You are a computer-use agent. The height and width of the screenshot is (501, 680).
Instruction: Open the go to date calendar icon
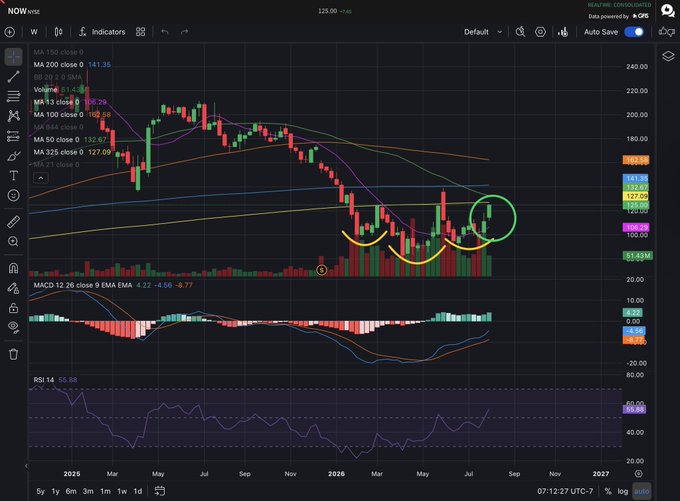pyautogui.click(x=160, y=491)
